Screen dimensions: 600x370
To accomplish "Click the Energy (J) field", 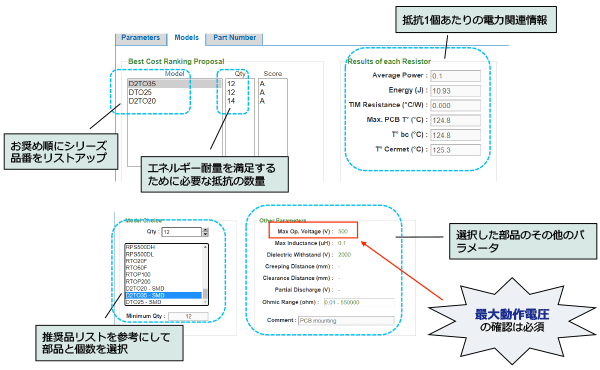I will tap(455, 91).
